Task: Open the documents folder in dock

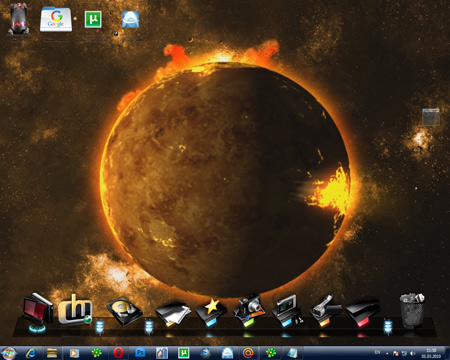Action: (173, 314)
